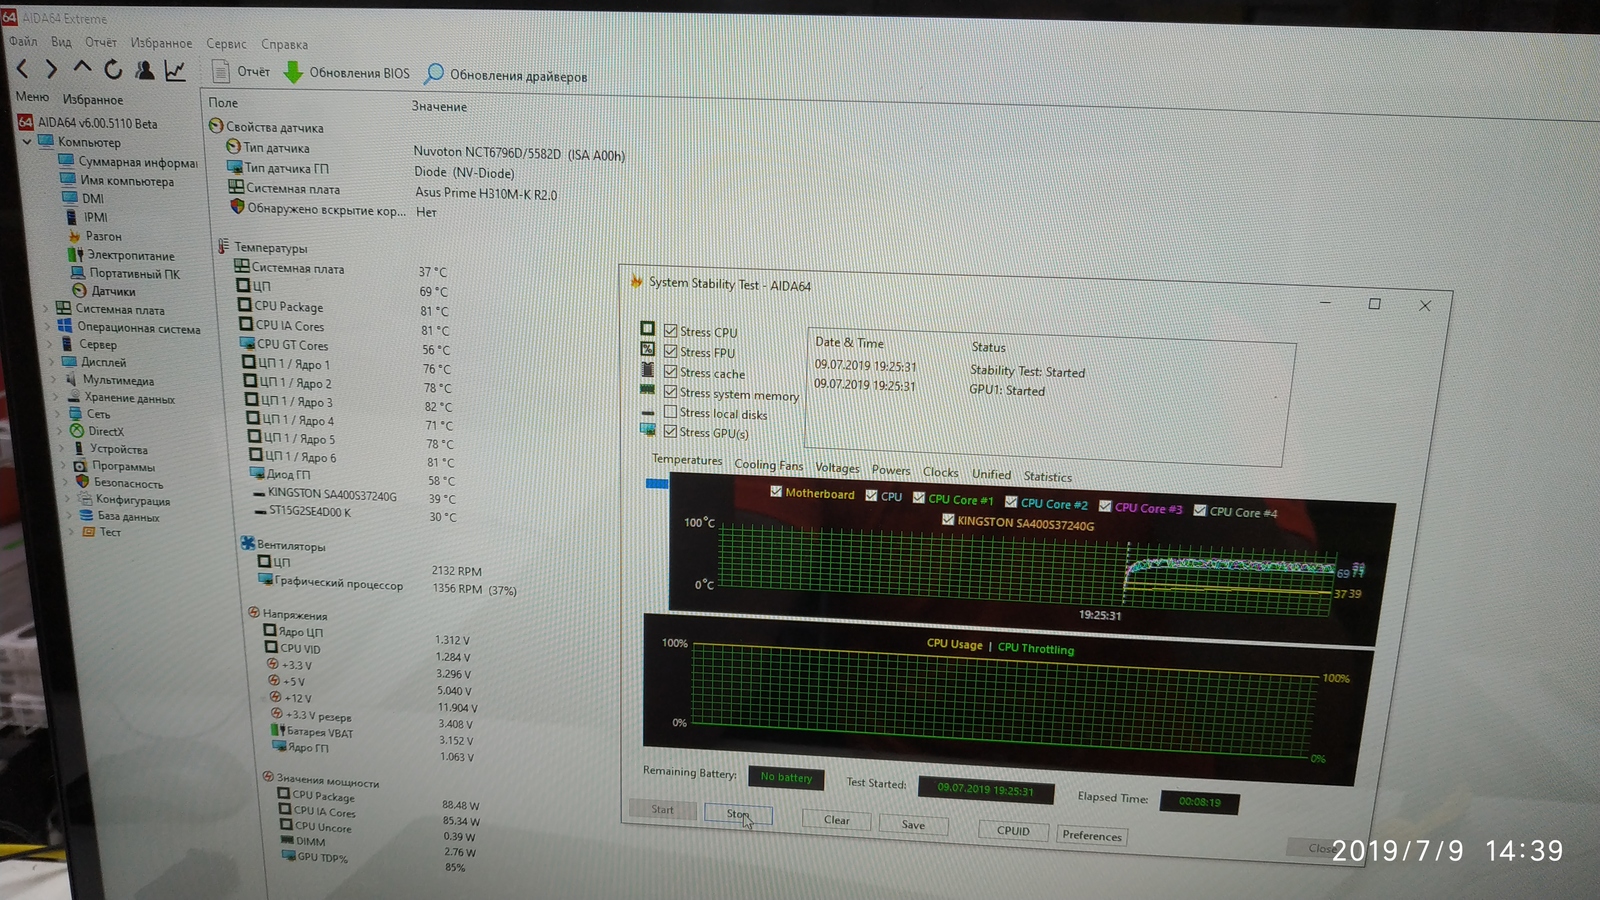
Task: Switch to the Voltages tab
Action: click(837, 468)
